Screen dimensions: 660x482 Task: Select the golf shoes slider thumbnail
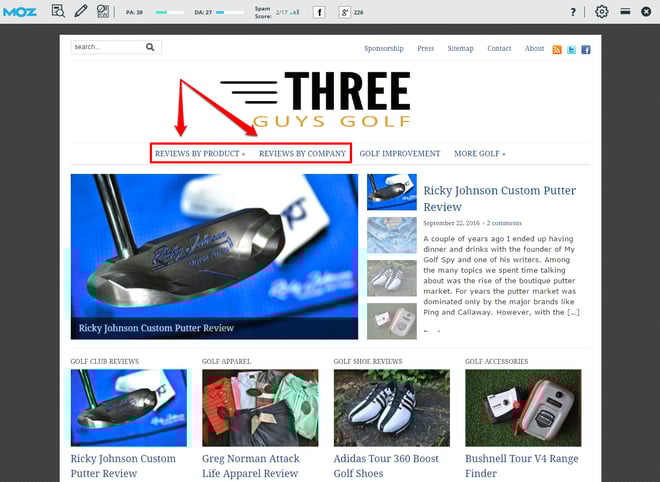(x=392, y=278)
